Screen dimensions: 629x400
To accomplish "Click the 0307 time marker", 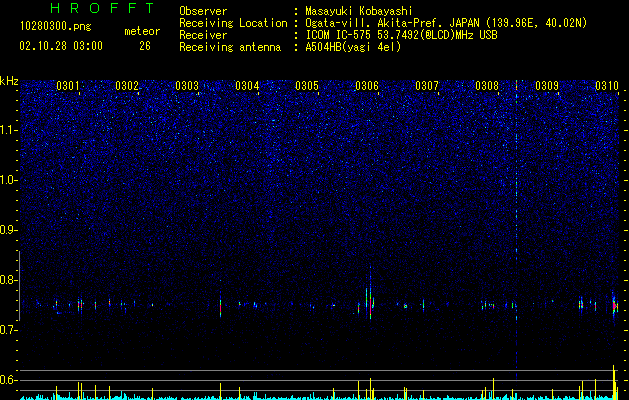I will (427, 86).
